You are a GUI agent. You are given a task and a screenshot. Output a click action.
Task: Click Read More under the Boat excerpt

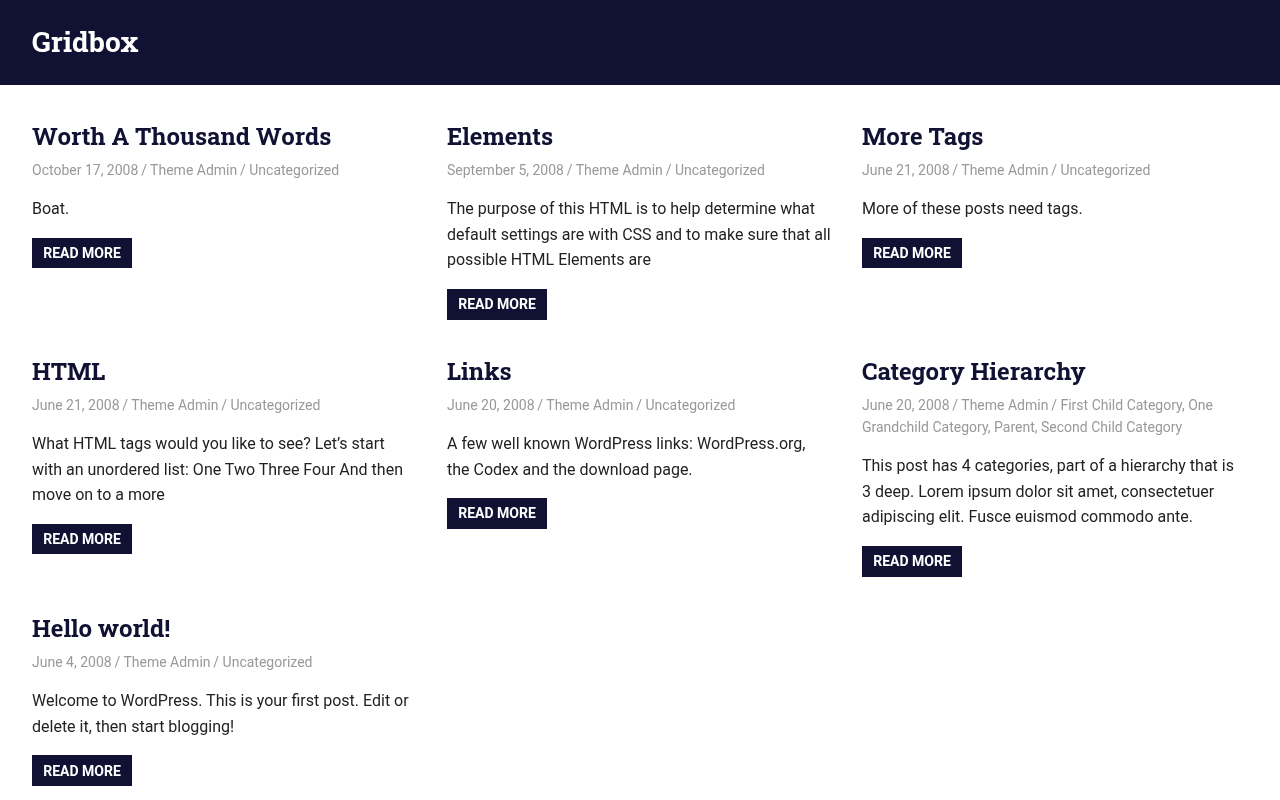(82, 253)
